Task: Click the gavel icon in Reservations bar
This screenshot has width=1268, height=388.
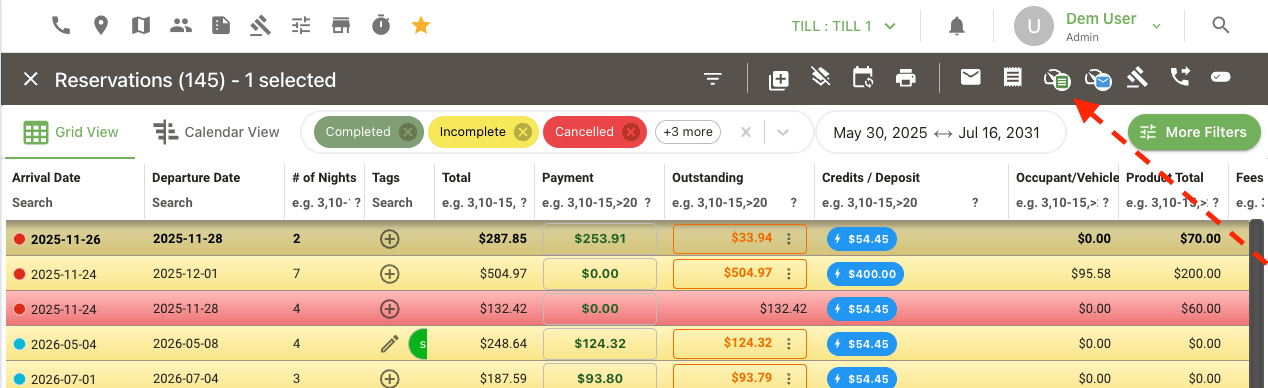Action: pos(1137,76)
